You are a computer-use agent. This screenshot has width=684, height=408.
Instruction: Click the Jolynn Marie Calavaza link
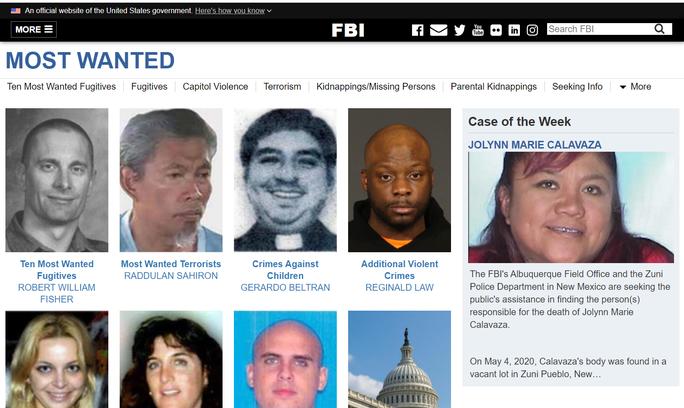[x=534, y=145]
